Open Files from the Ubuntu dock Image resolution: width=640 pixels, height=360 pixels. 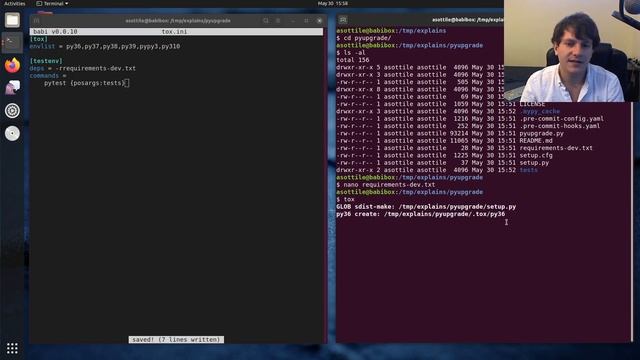[x=12, y=20]
